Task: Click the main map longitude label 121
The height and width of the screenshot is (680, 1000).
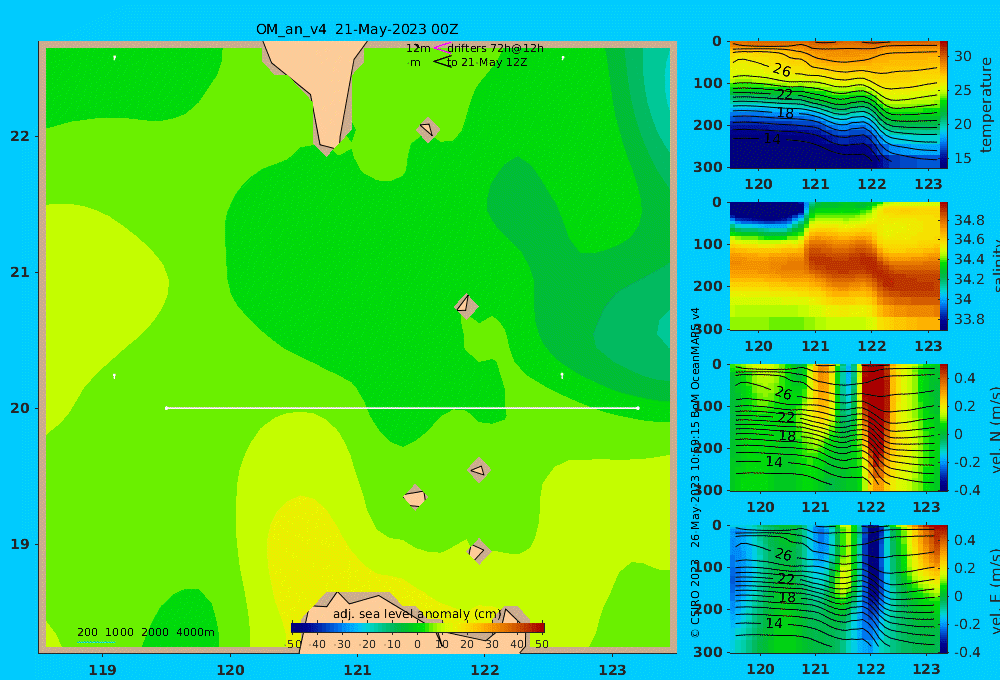Action: coord(357,670)
